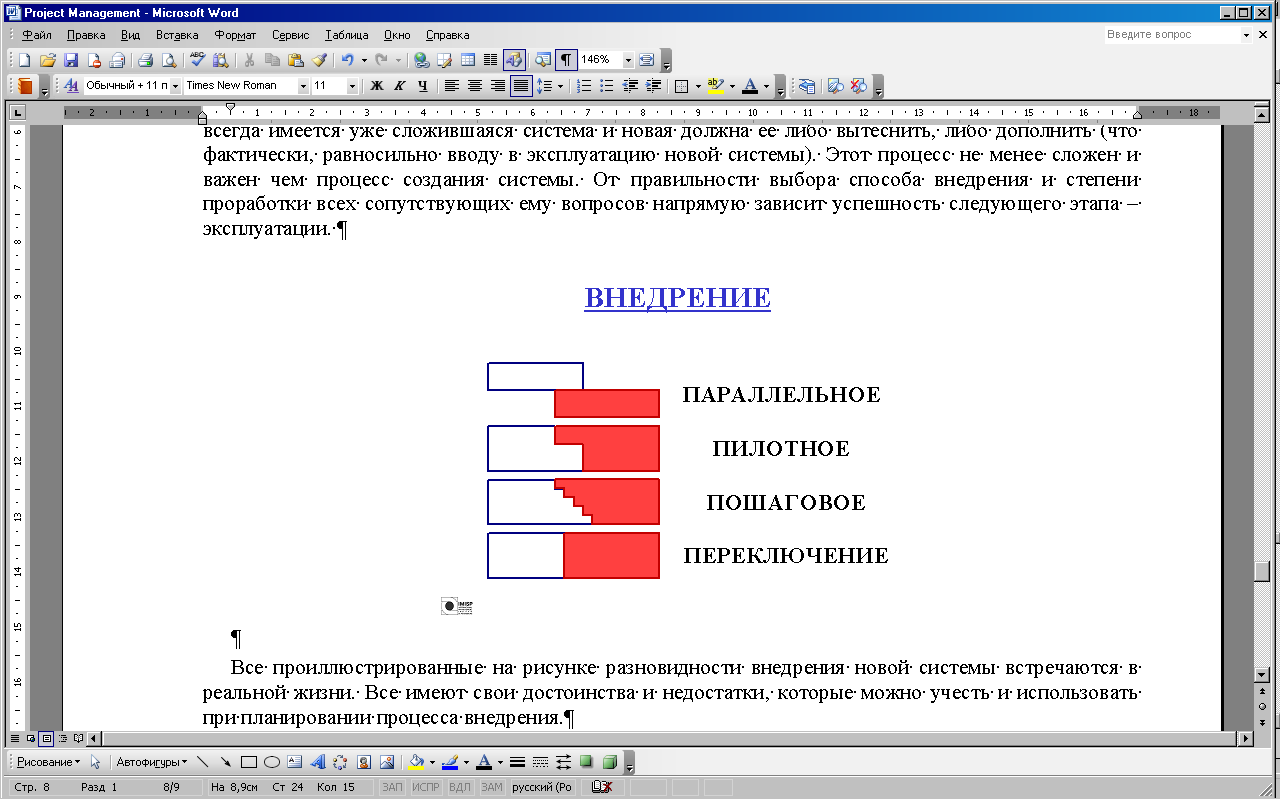Open the Columns layout button
Image resolution: width=1280 pixels, height=800 pixels.
(491, 60)
